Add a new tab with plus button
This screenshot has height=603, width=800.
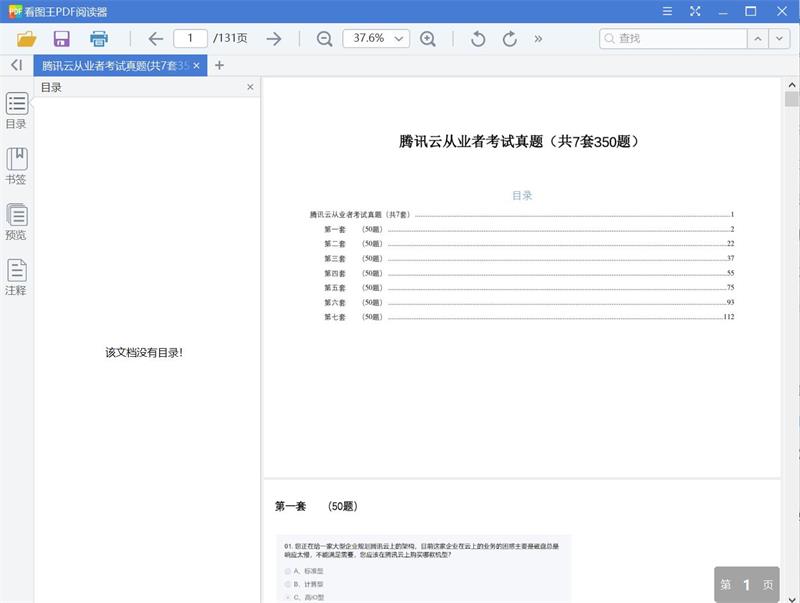(x=219, y=65)
